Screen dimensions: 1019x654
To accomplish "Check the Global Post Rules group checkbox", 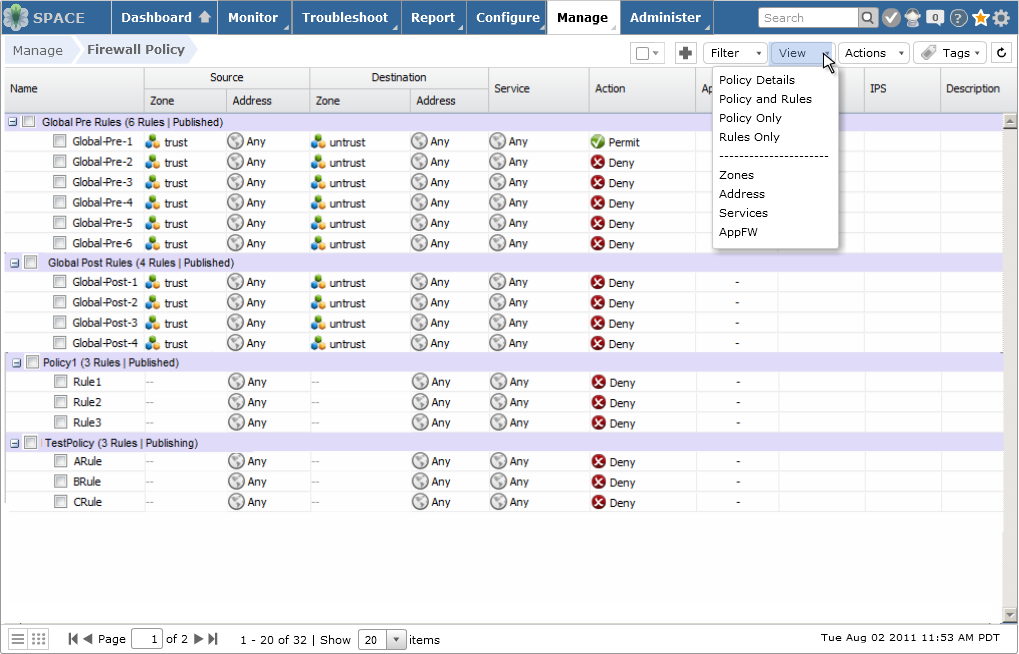I will tap(31, 262).
